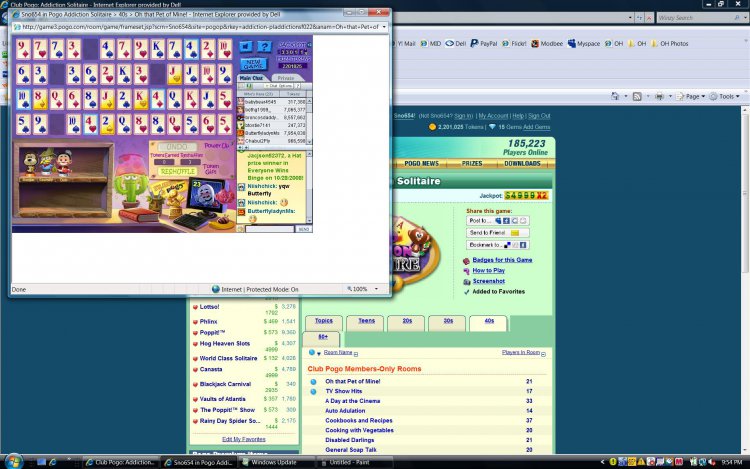Open the Tools menu dropdown
This screenshot has height=469, width=750.
(724, 96)
